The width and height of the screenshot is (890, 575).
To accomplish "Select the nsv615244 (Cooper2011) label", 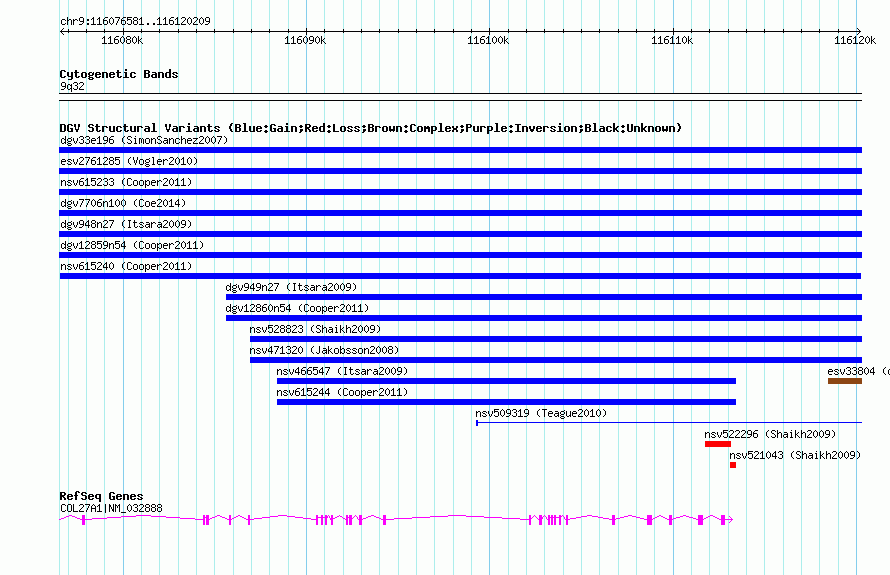I will [342, 392].
